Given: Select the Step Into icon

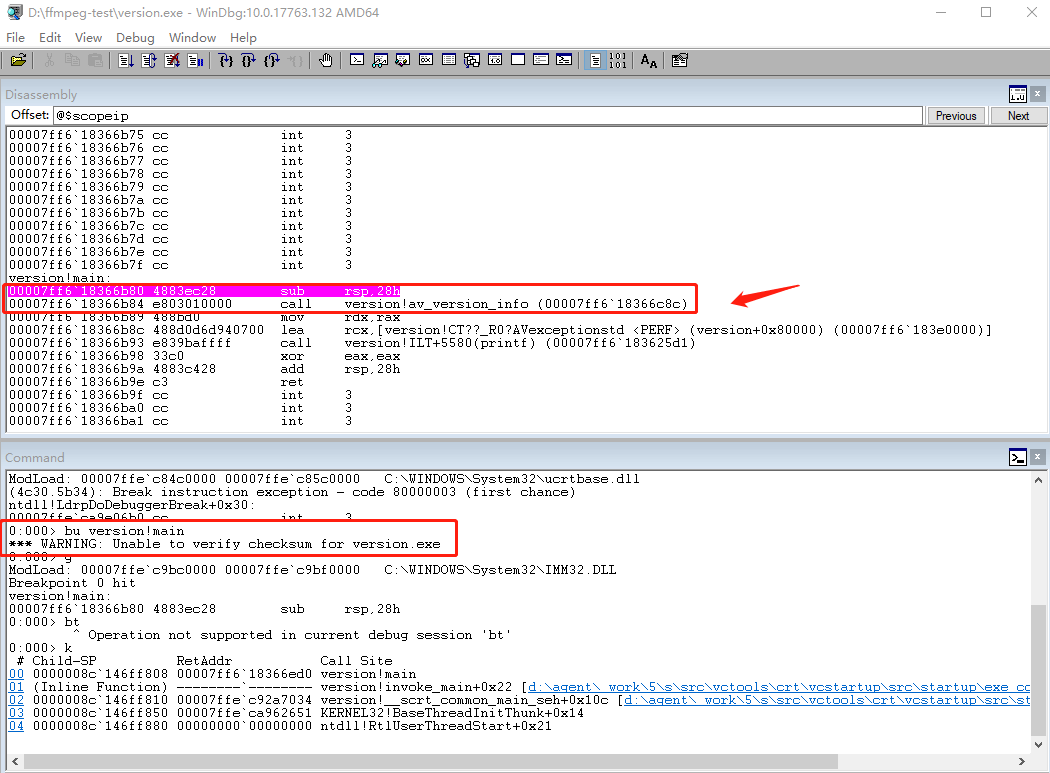Looking at the screenshot, I should (229, 60).
